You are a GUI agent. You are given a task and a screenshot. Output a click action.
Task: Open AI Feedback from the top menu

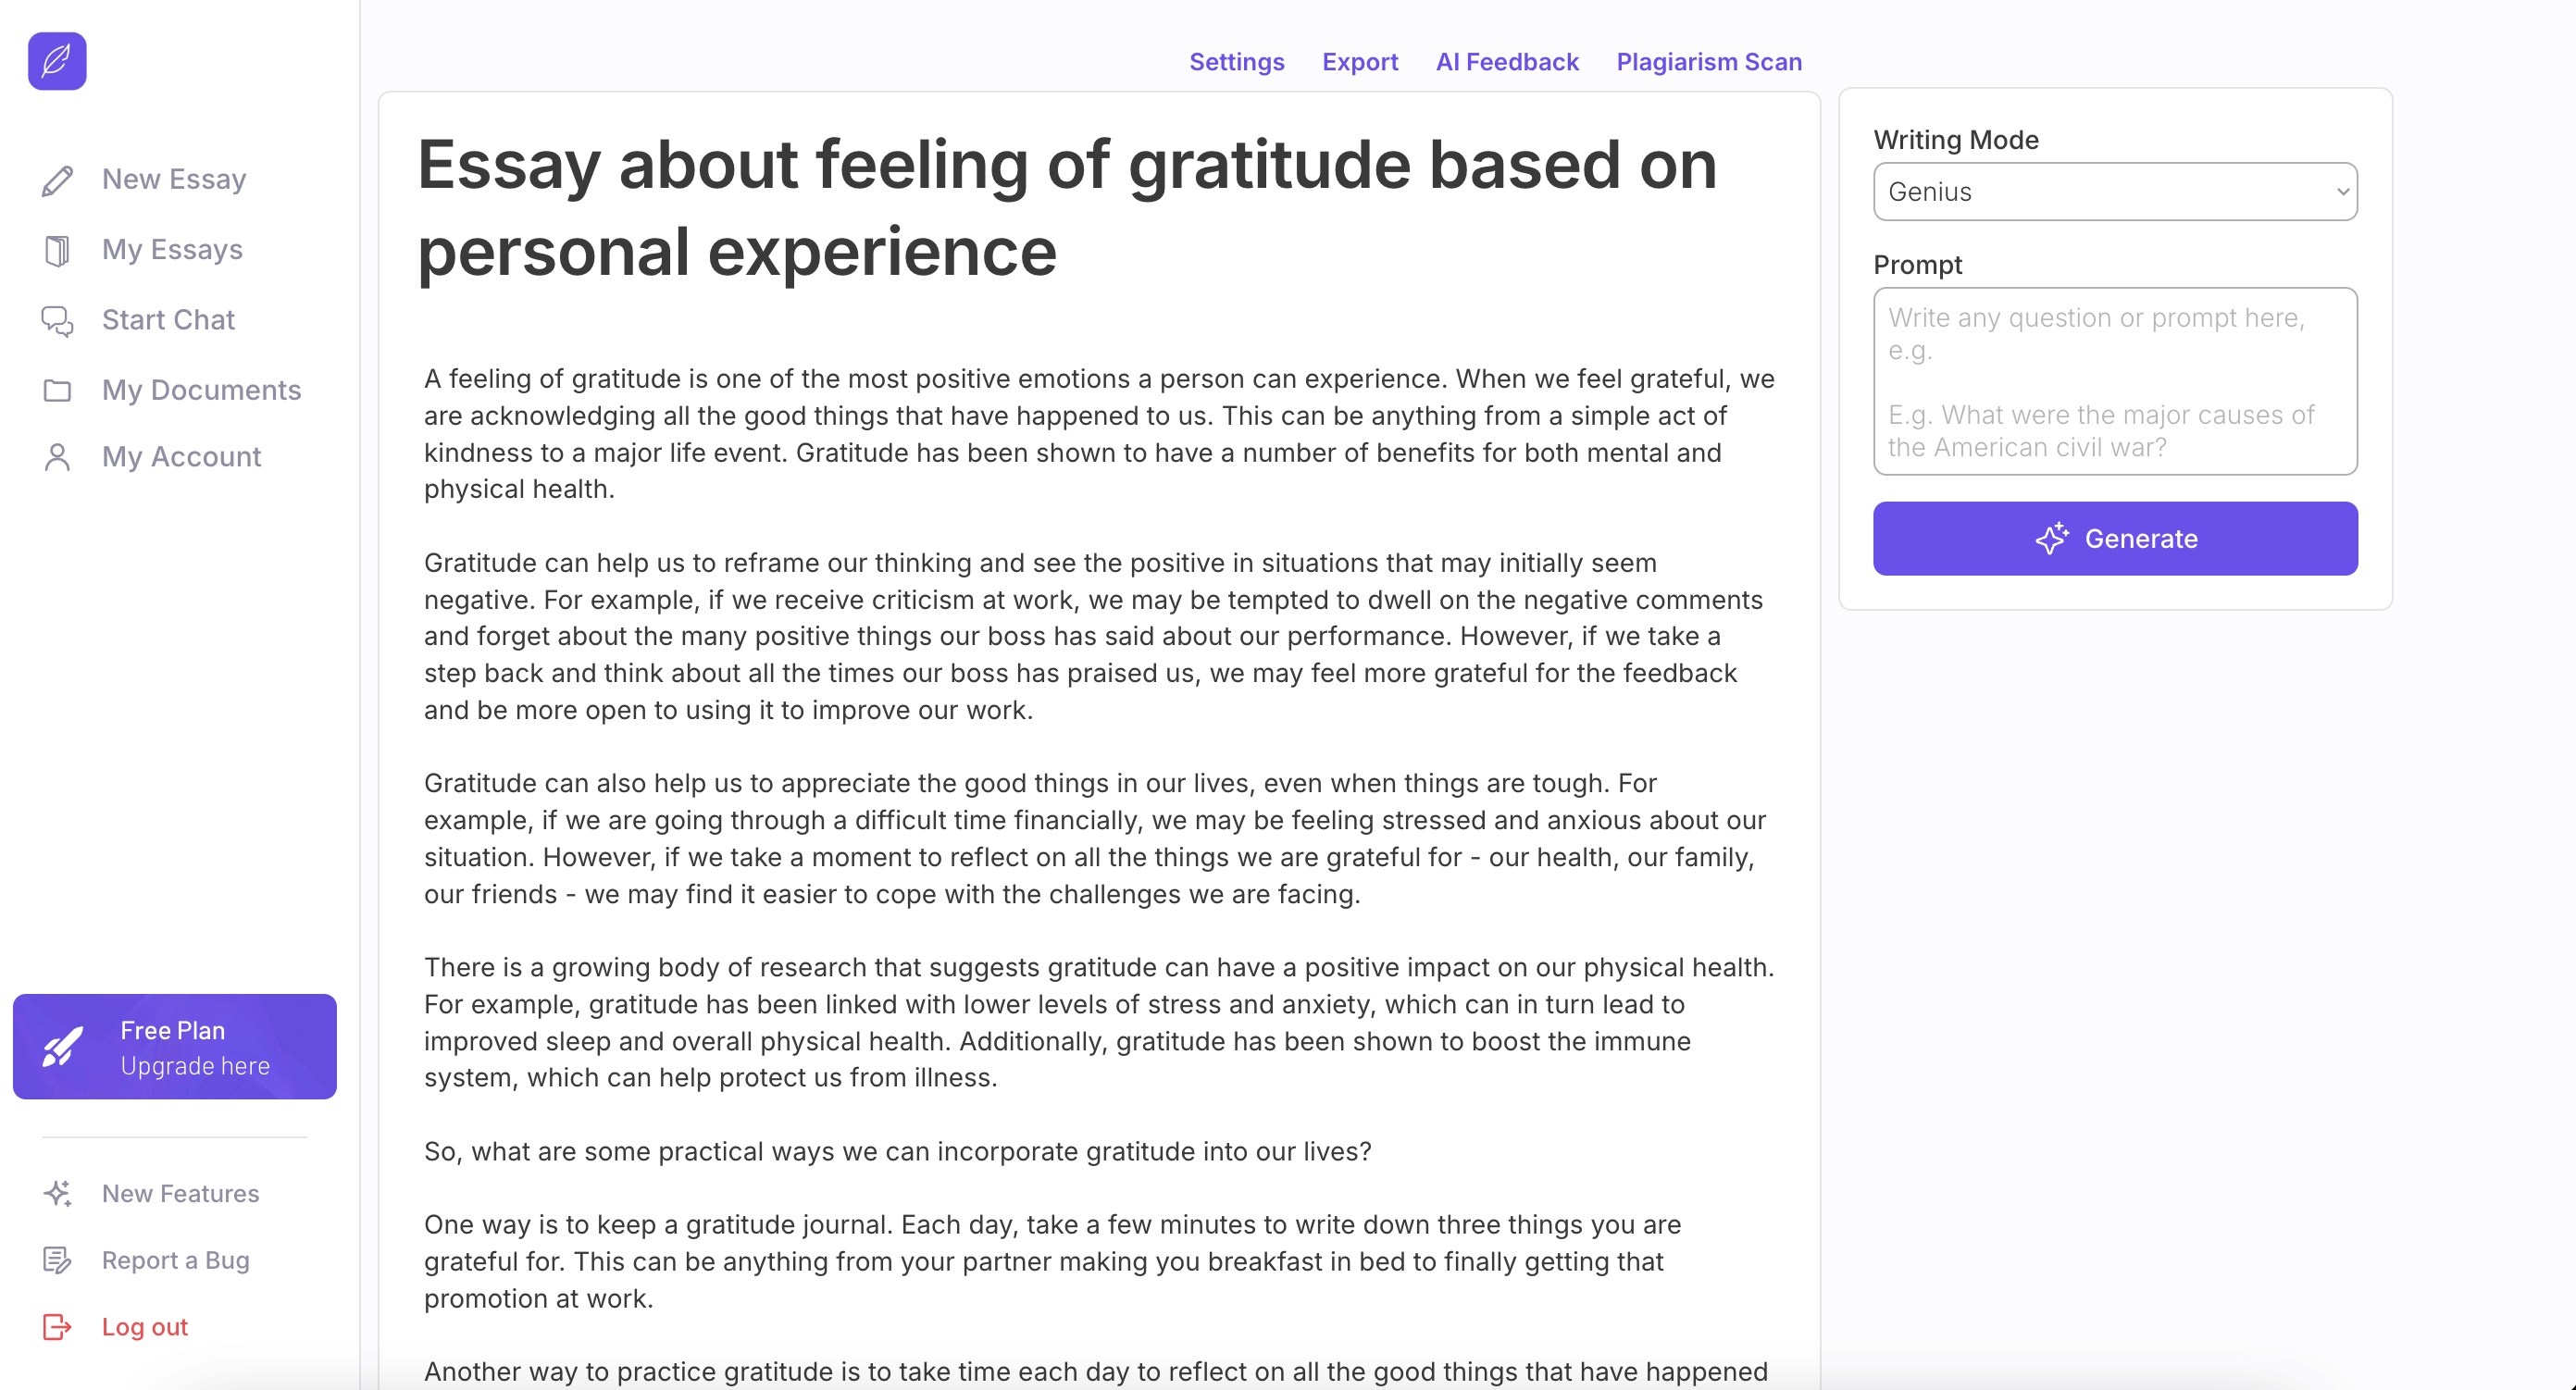click(x=1506, y=62)
